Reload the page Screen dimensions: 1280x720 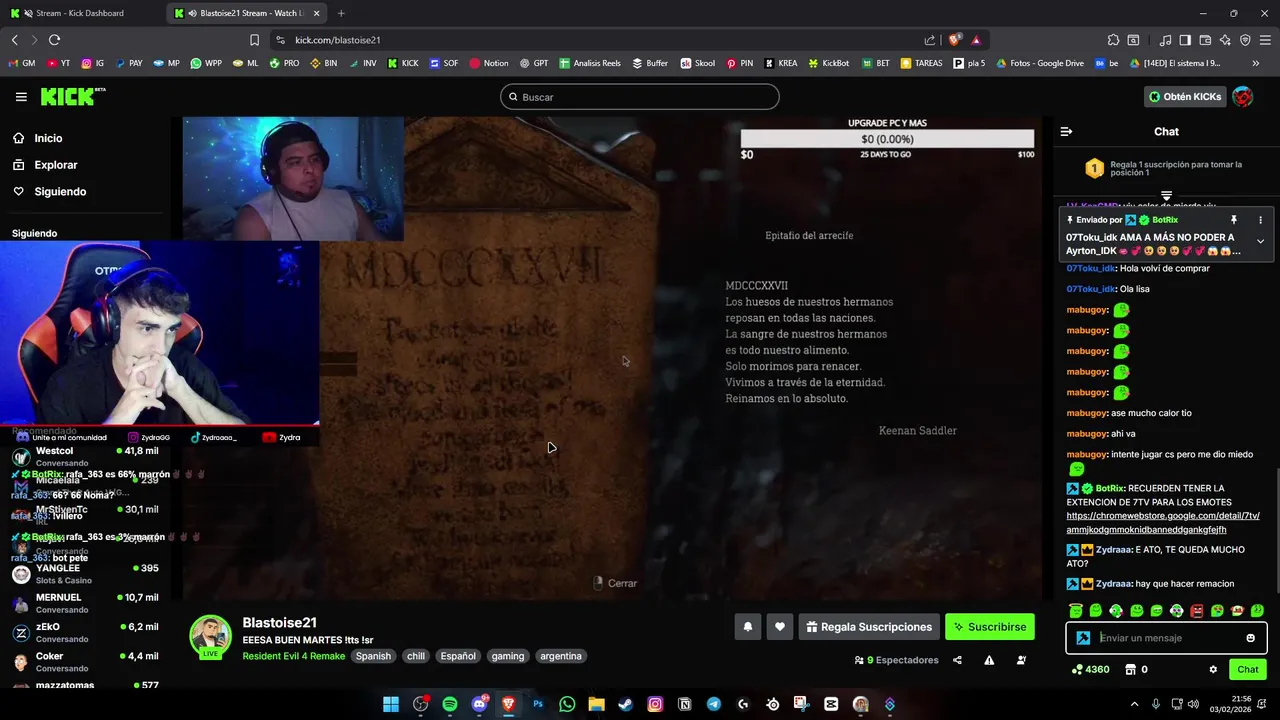(x=54, y=40)
